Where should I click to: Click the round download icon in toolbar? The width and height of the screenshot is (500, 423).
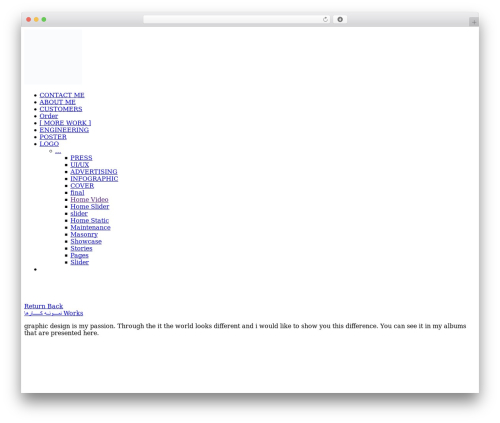340,19
